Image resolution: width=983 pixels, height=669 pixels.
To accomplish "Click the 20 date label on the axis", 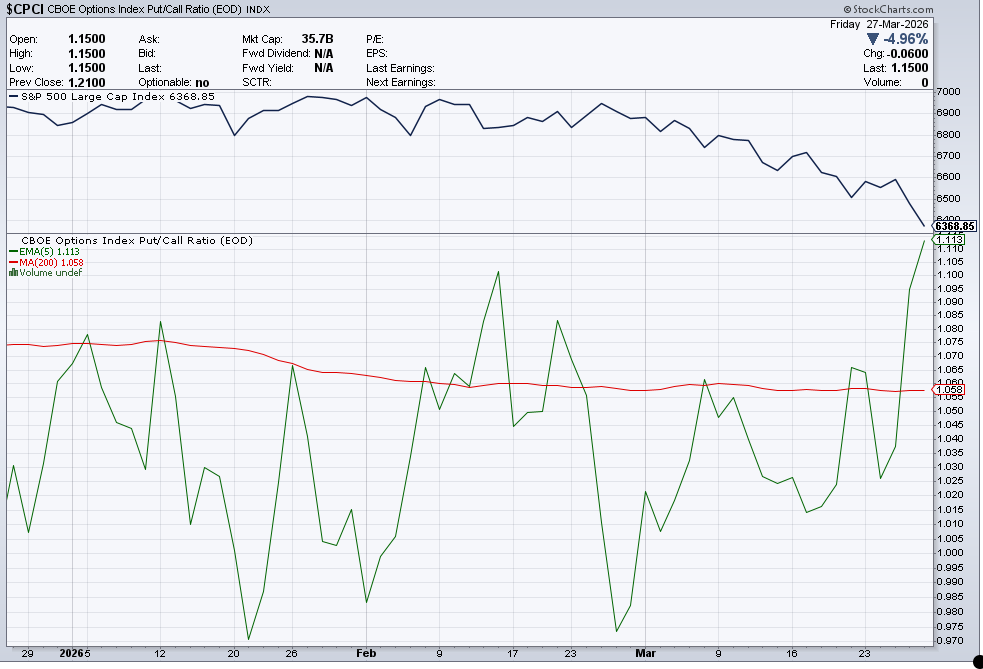I will 234,653.
